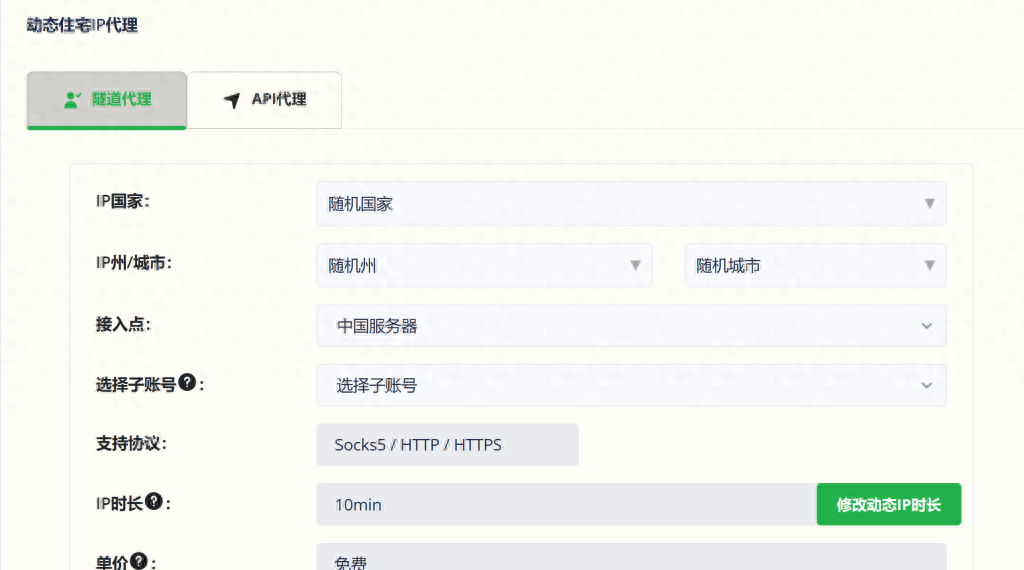The image size is (1024, 570).
Task: Click help icon beside 选择子账号 label
Action: tap(186, 383)
